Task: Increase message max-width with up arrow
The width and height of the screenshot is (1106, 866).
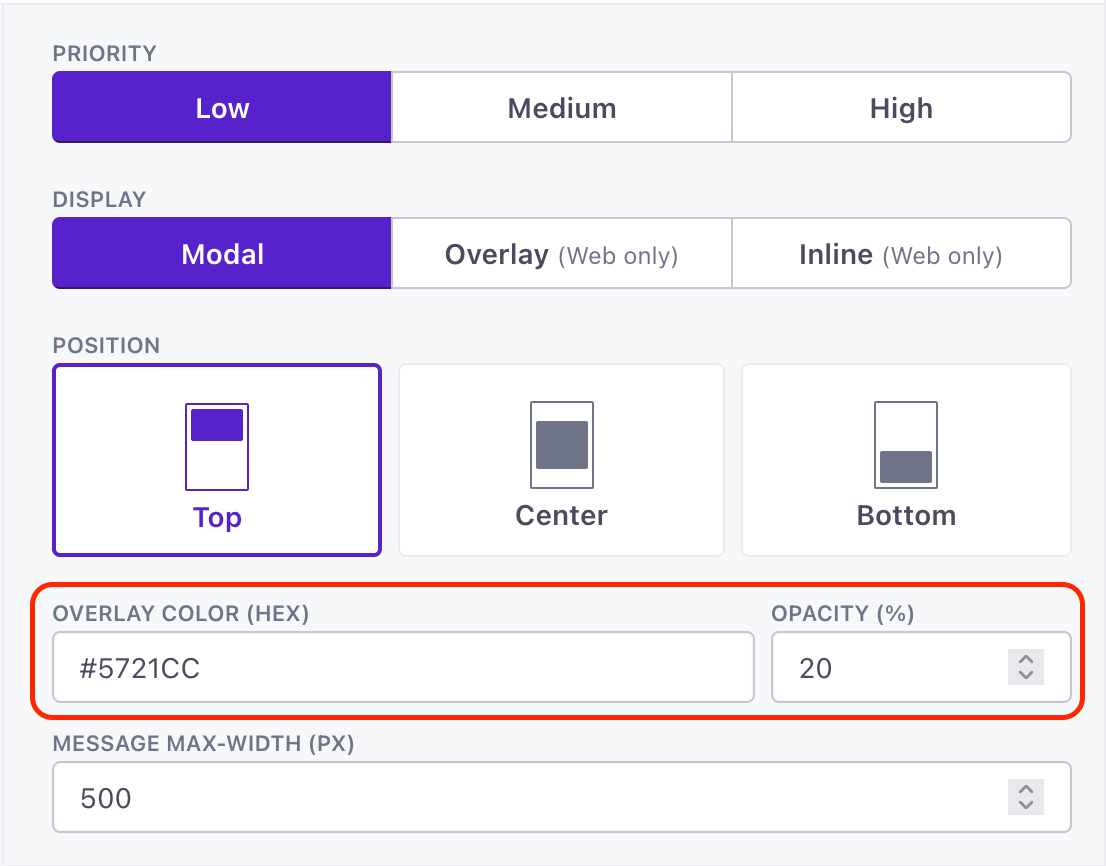Action: tap(1026, 789)
